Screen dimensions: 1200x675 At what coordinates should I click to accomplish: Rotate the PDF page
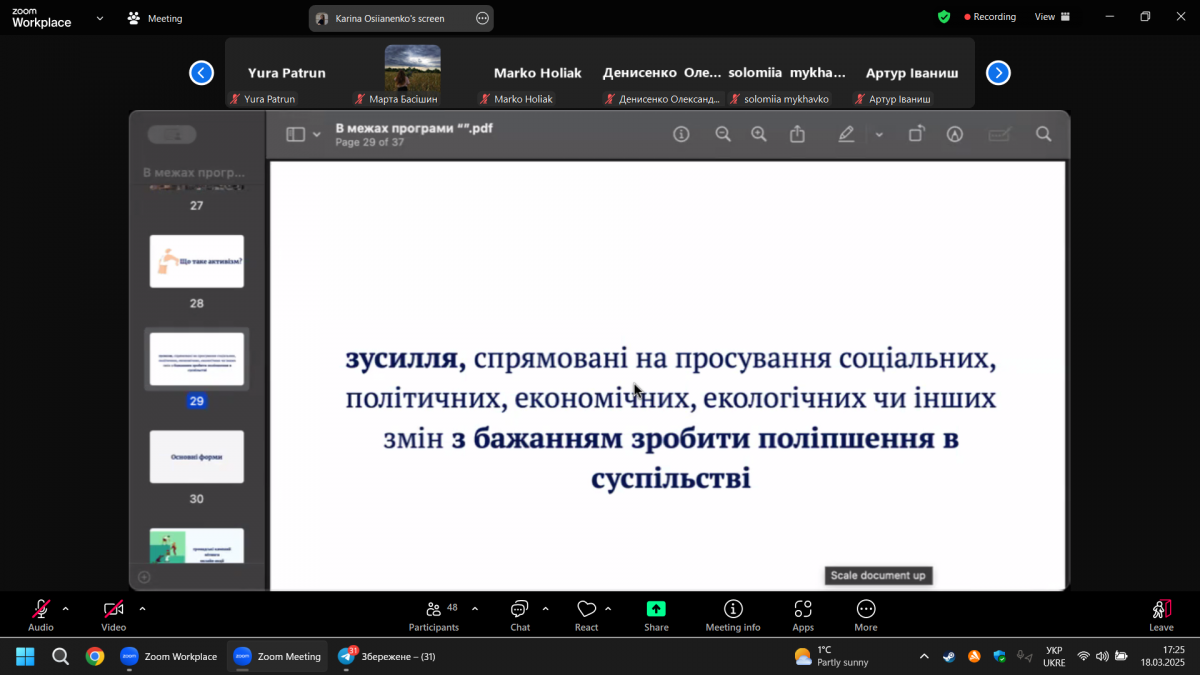(916, 133)
